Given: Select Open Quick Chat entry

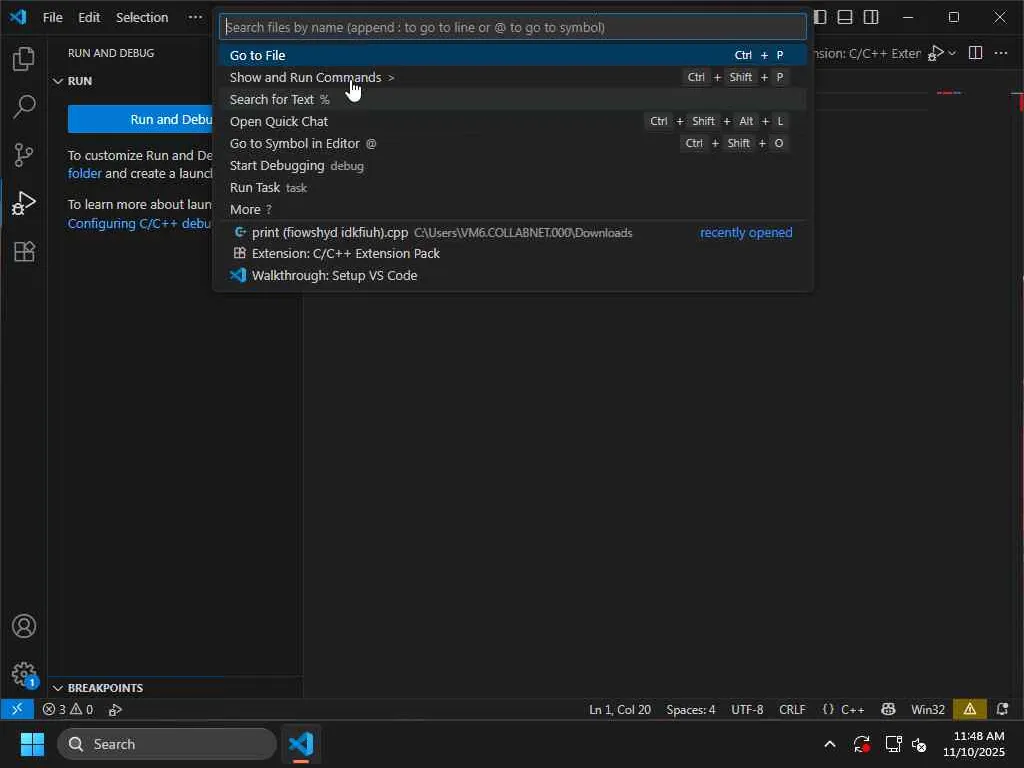Looking at the screenshot, I should point(513,121).
